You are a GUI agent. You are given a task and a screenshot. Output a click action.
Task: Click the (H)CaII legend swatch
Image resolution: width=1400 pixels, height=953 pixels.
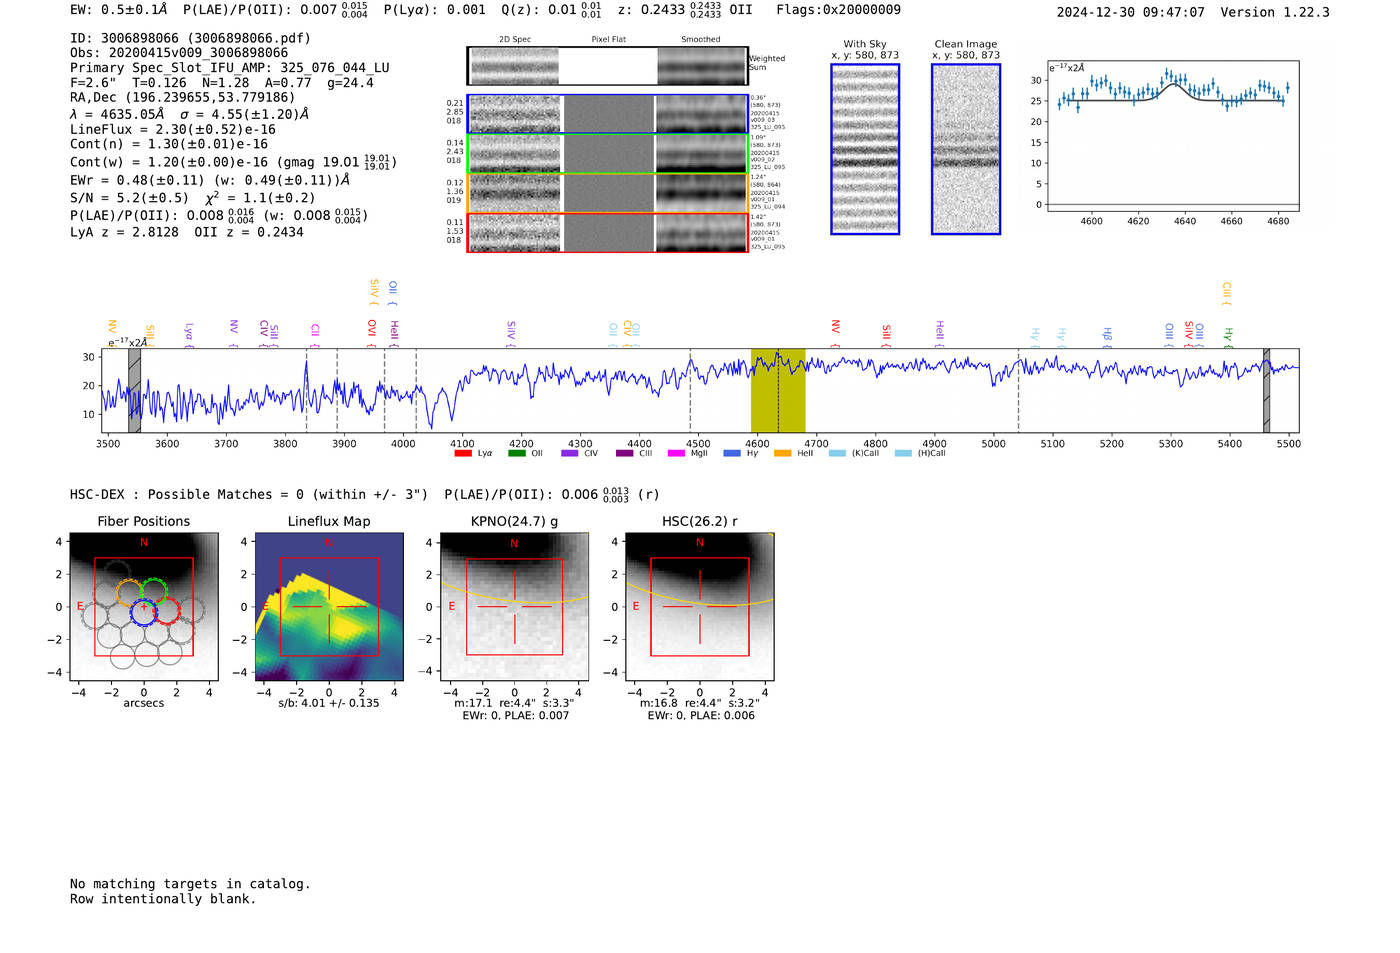tap(903, 453)
